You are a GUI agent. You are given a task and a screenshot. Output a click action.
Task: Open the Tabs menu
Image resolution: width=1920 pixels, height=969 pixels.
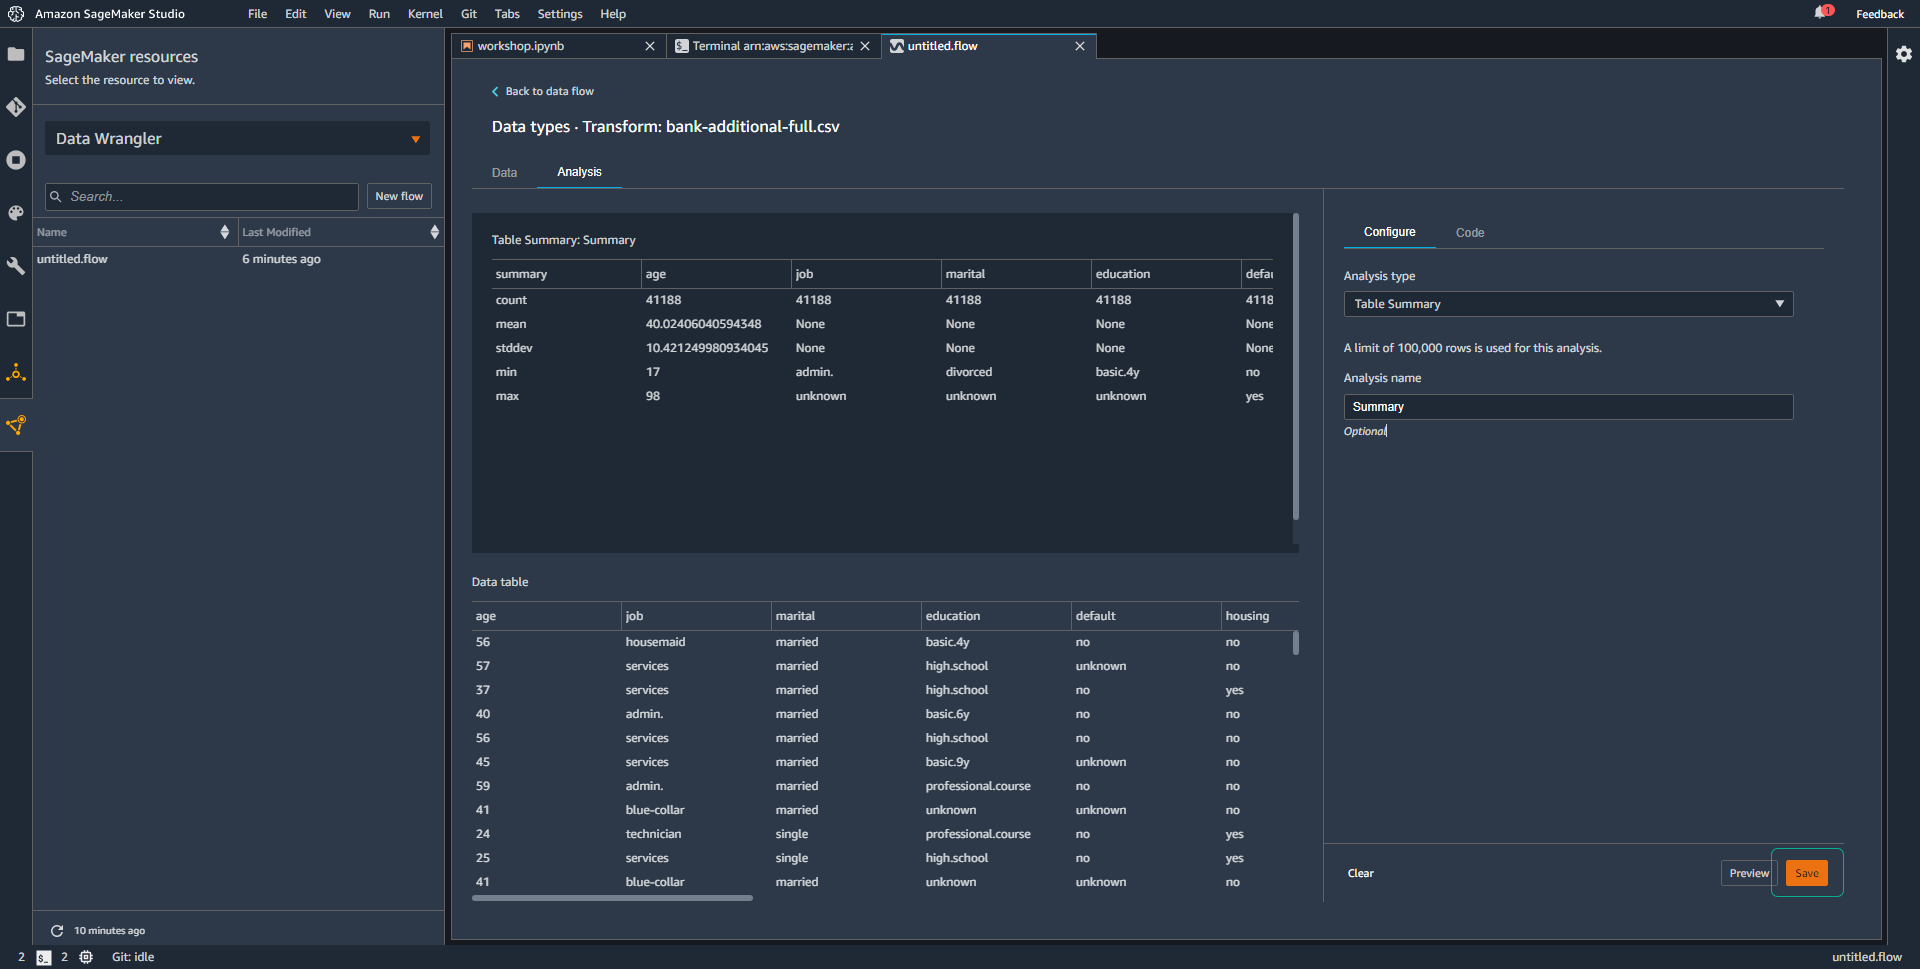coord(507,14)
